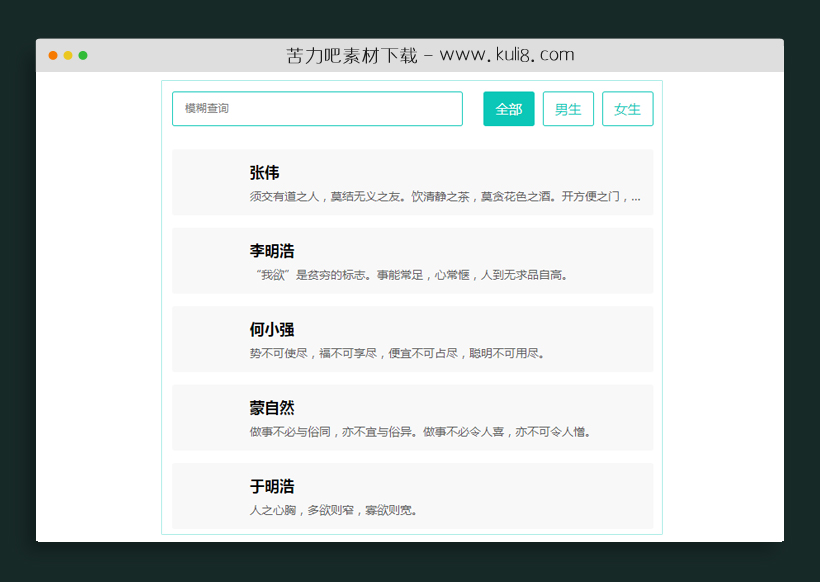Open the 张伟 list entry

coord(413,182)
